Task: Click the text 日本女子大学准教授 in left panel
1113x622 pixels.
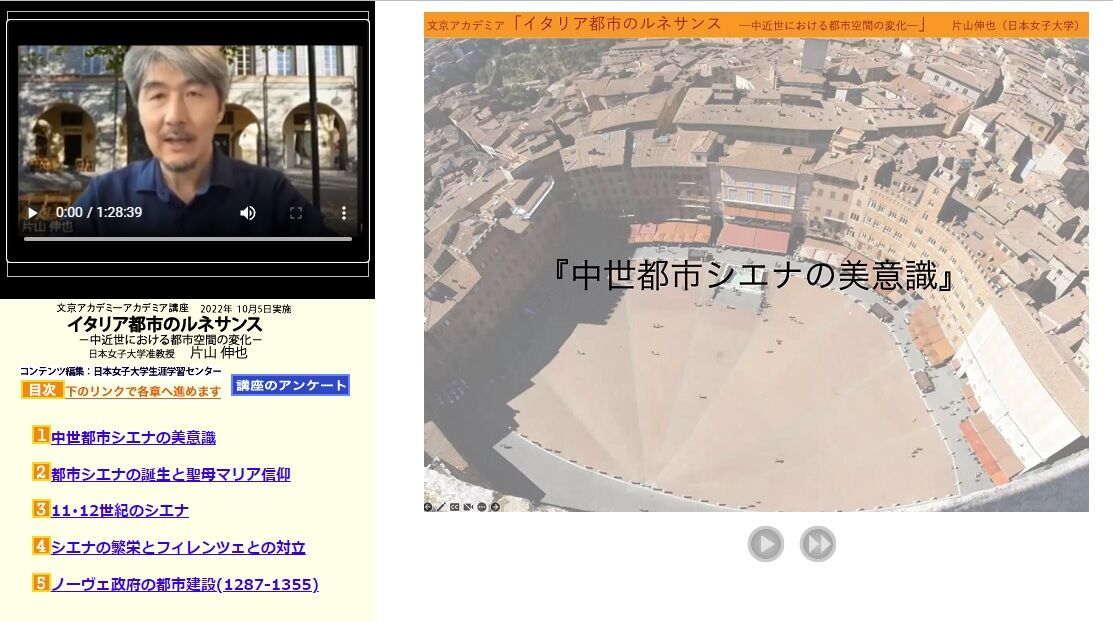Action: 132,354
